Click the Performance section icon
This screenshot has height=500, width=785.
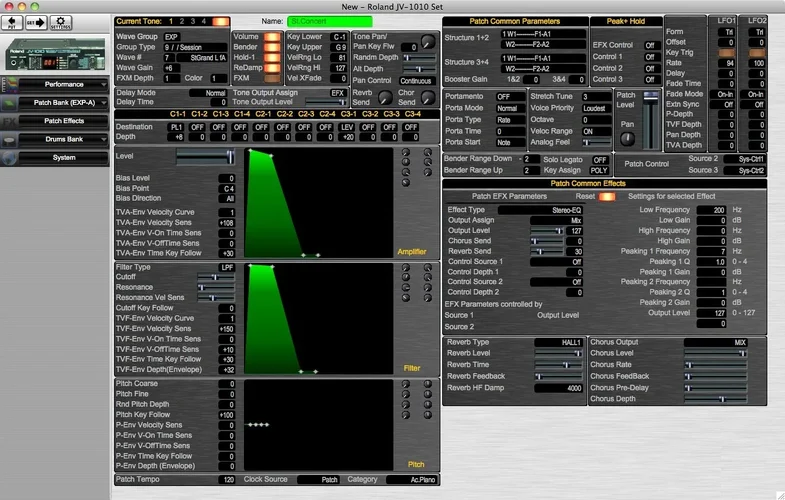pyautogui.click(x=10, y=85)
